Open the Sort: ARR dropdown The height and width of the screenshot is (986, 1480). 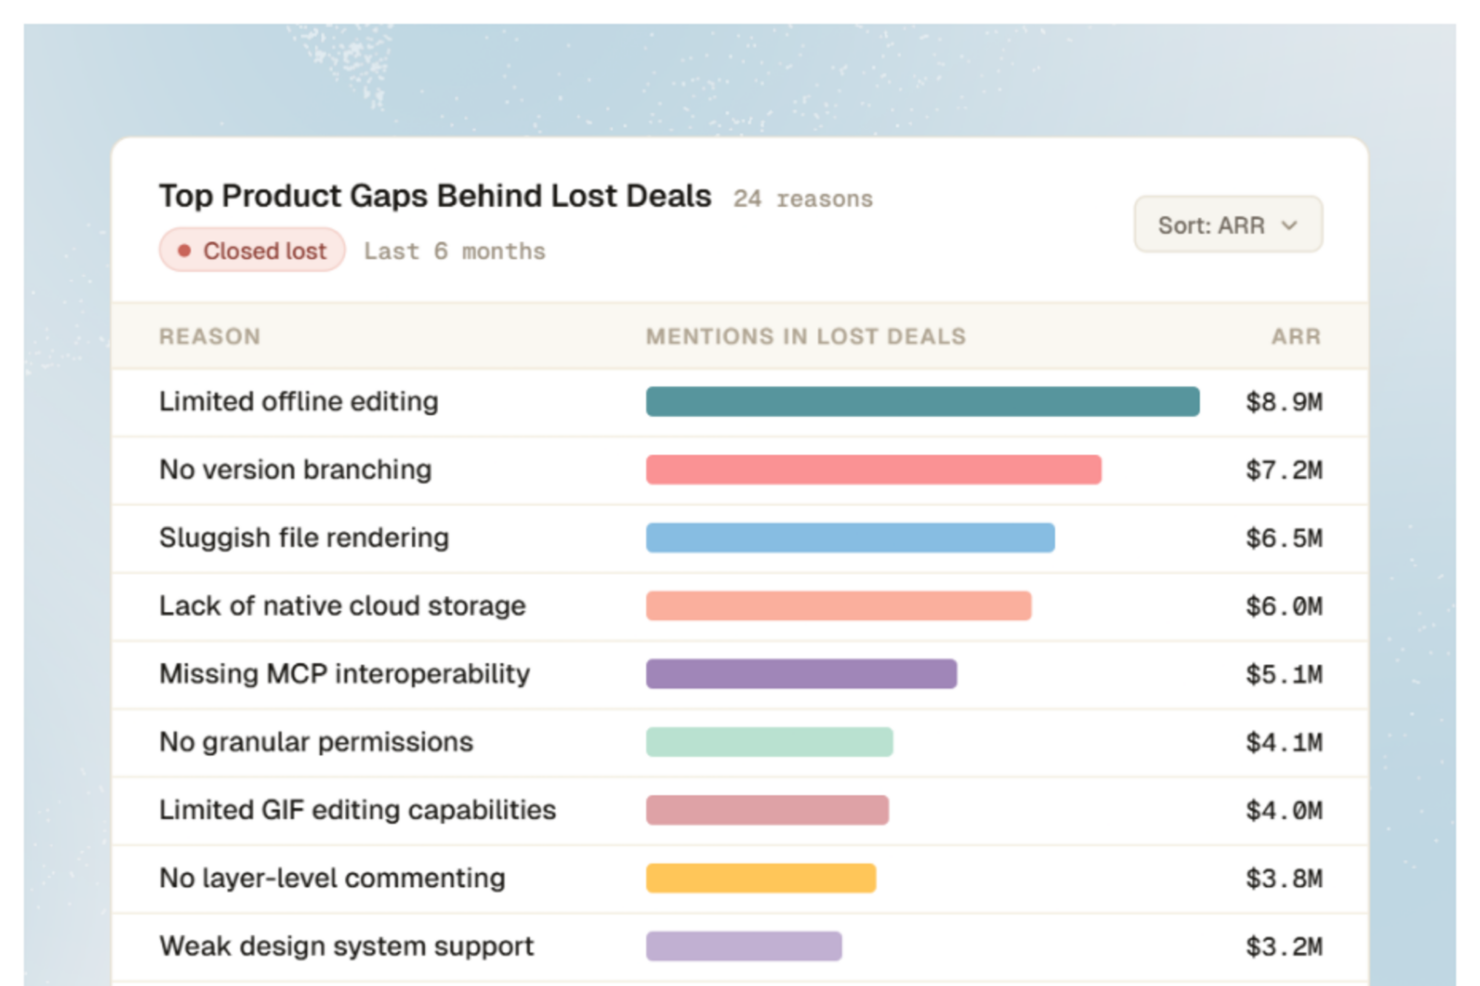pyautogui.click(x=1228, y=225)
